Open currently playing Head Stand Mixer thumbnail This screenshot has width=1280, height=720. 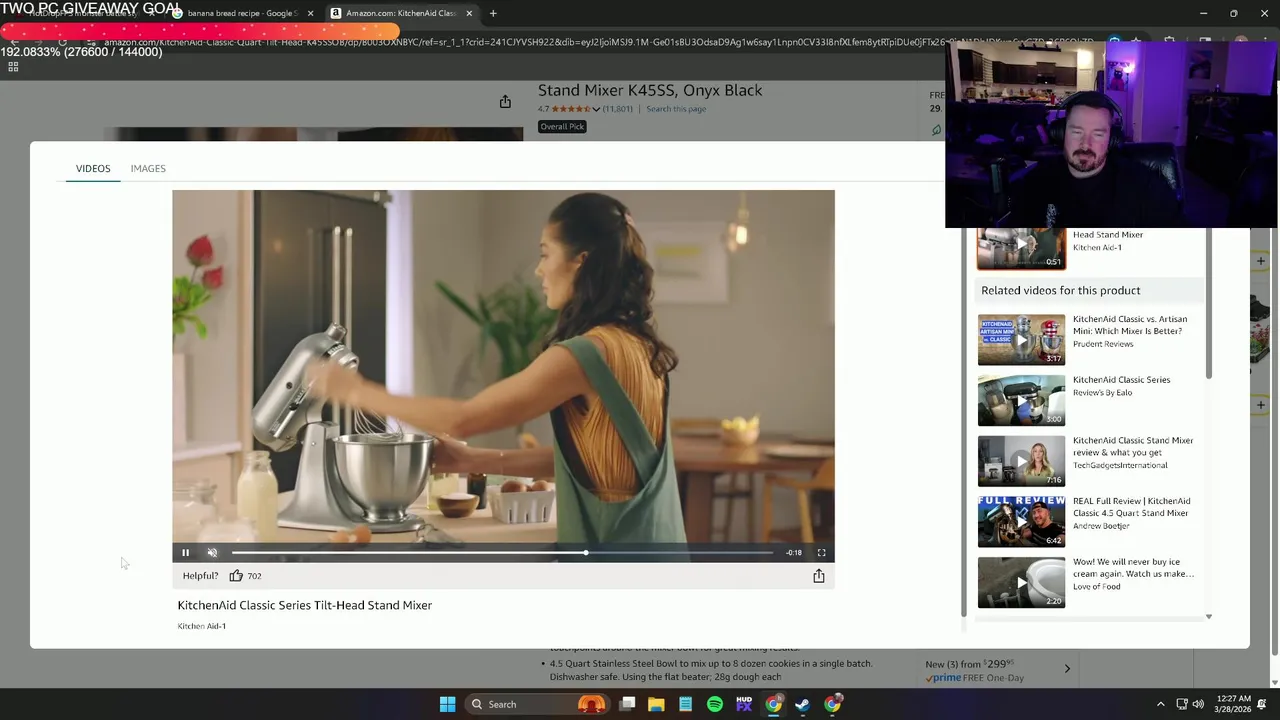pyautogui.click(x=1021, y=248)
